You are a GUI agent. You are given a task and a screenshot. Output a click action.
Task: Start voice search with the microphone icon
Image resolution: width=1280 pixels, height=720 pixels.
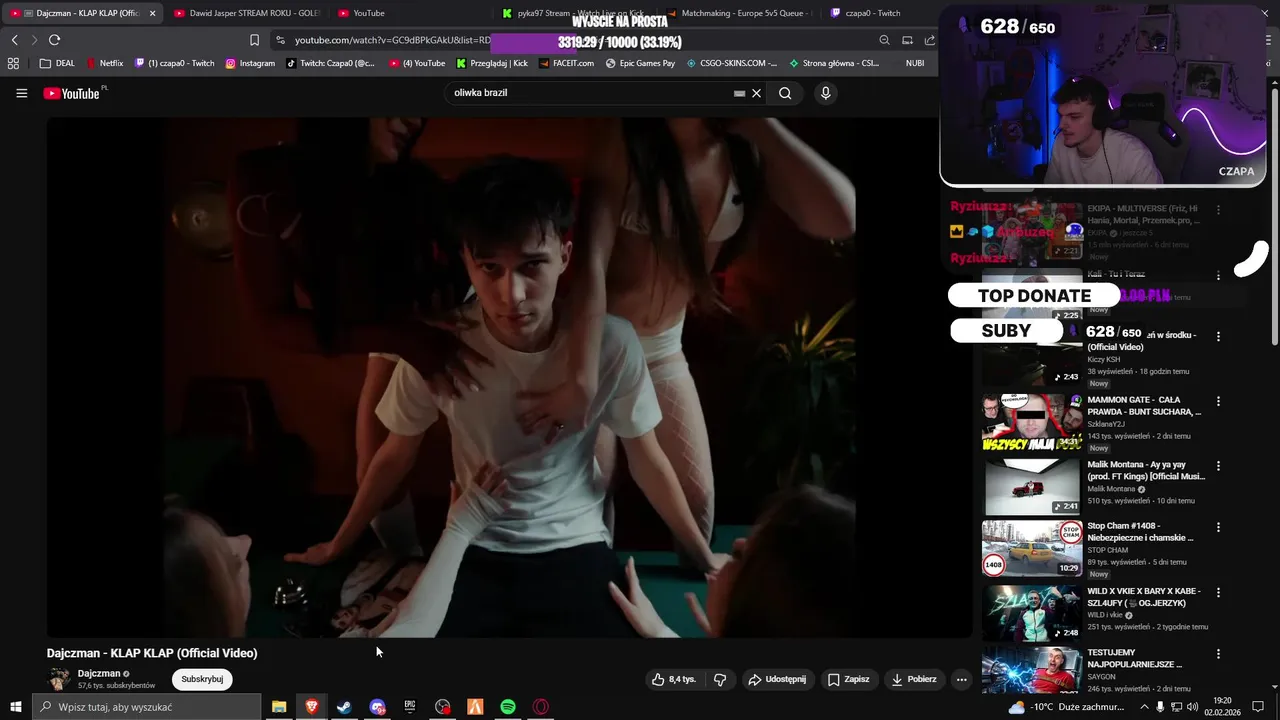[x=825, y=93]
